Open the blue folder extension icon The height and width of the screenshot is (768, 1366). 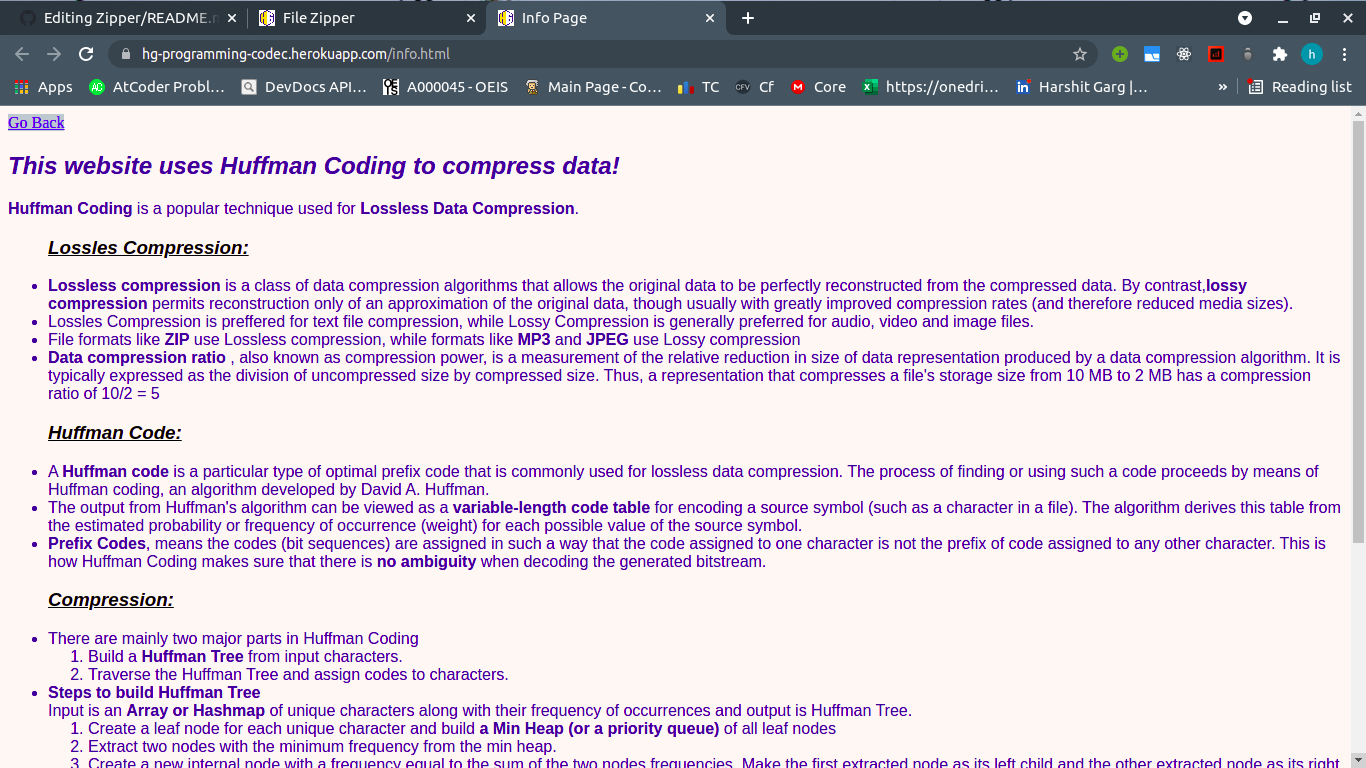(1152, 54)
